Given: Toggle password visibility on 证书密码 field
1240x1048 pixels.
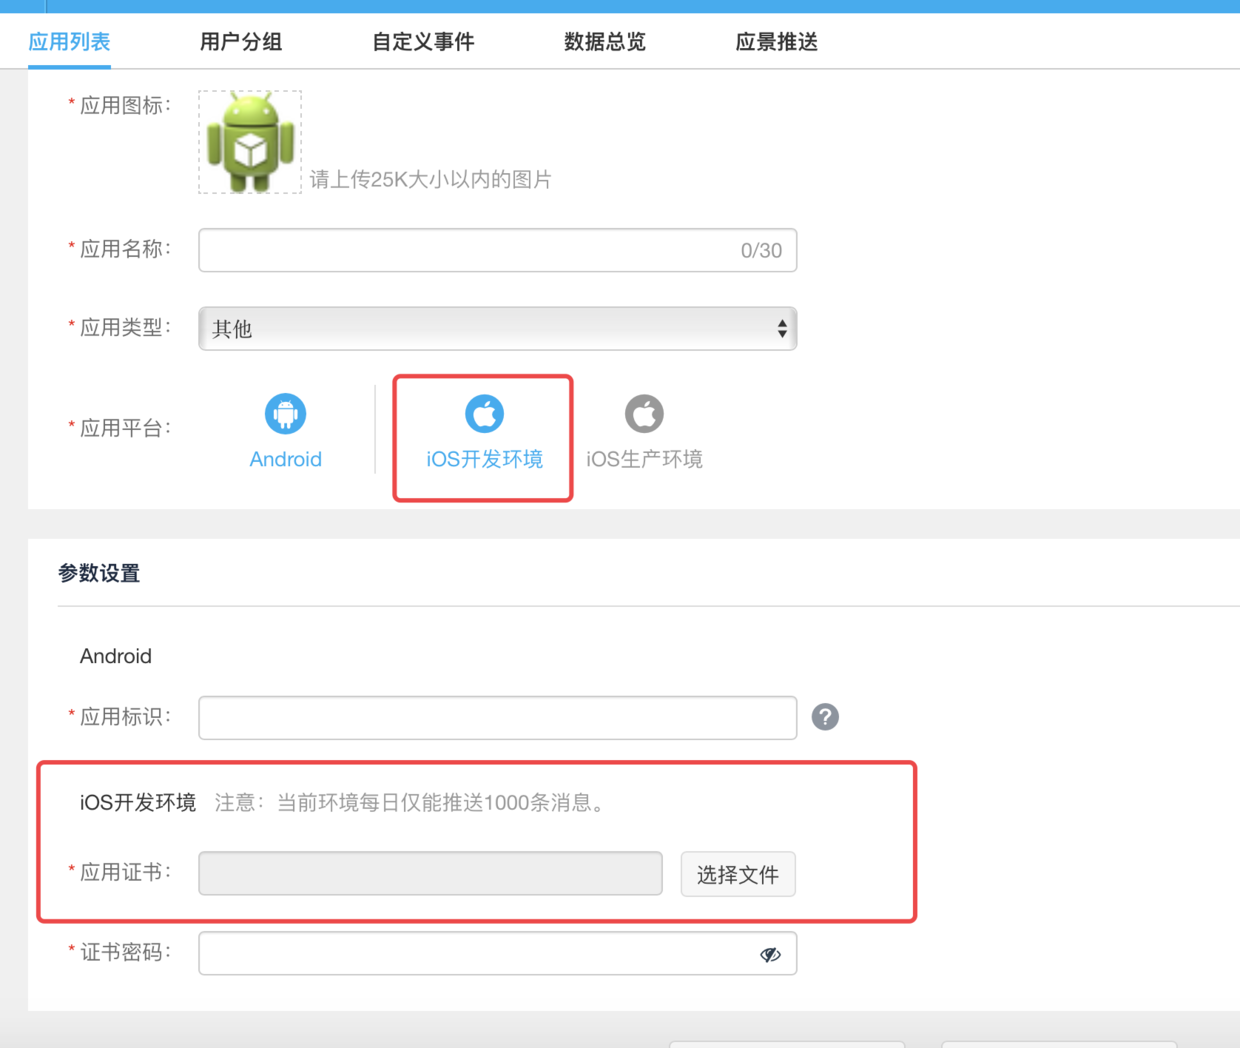Looking at the screenshot, I should pyautogui.click(x=769, y=955).
